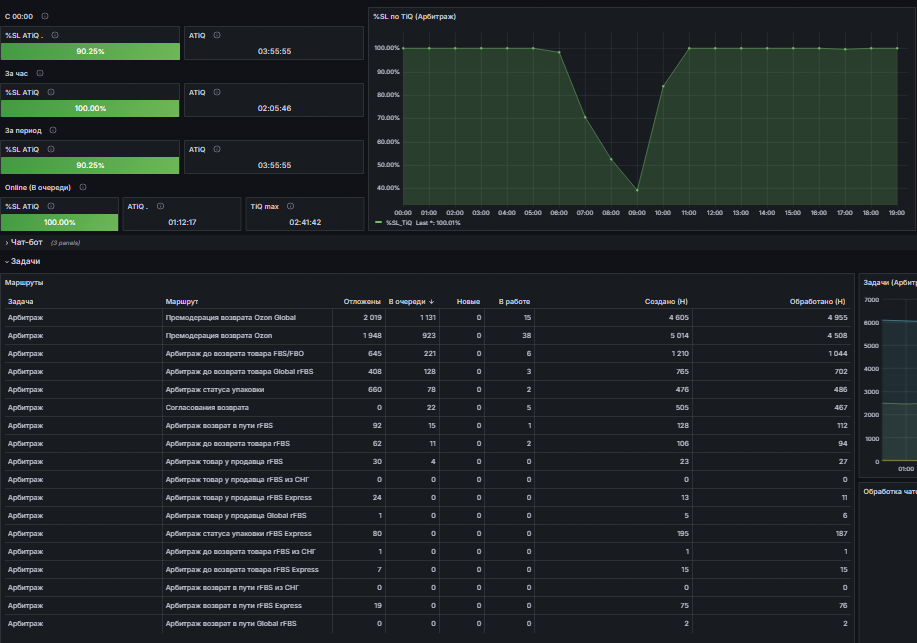Click info icon on 'ATIQ .' online panel

(x=161, y=206)
